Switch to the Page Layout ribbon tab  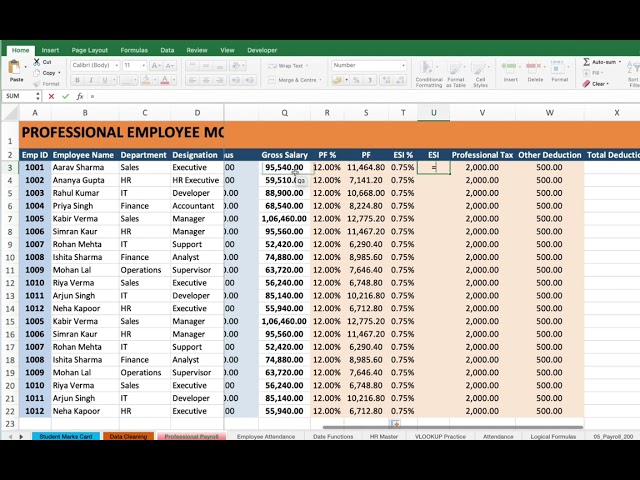coord(90,50)
